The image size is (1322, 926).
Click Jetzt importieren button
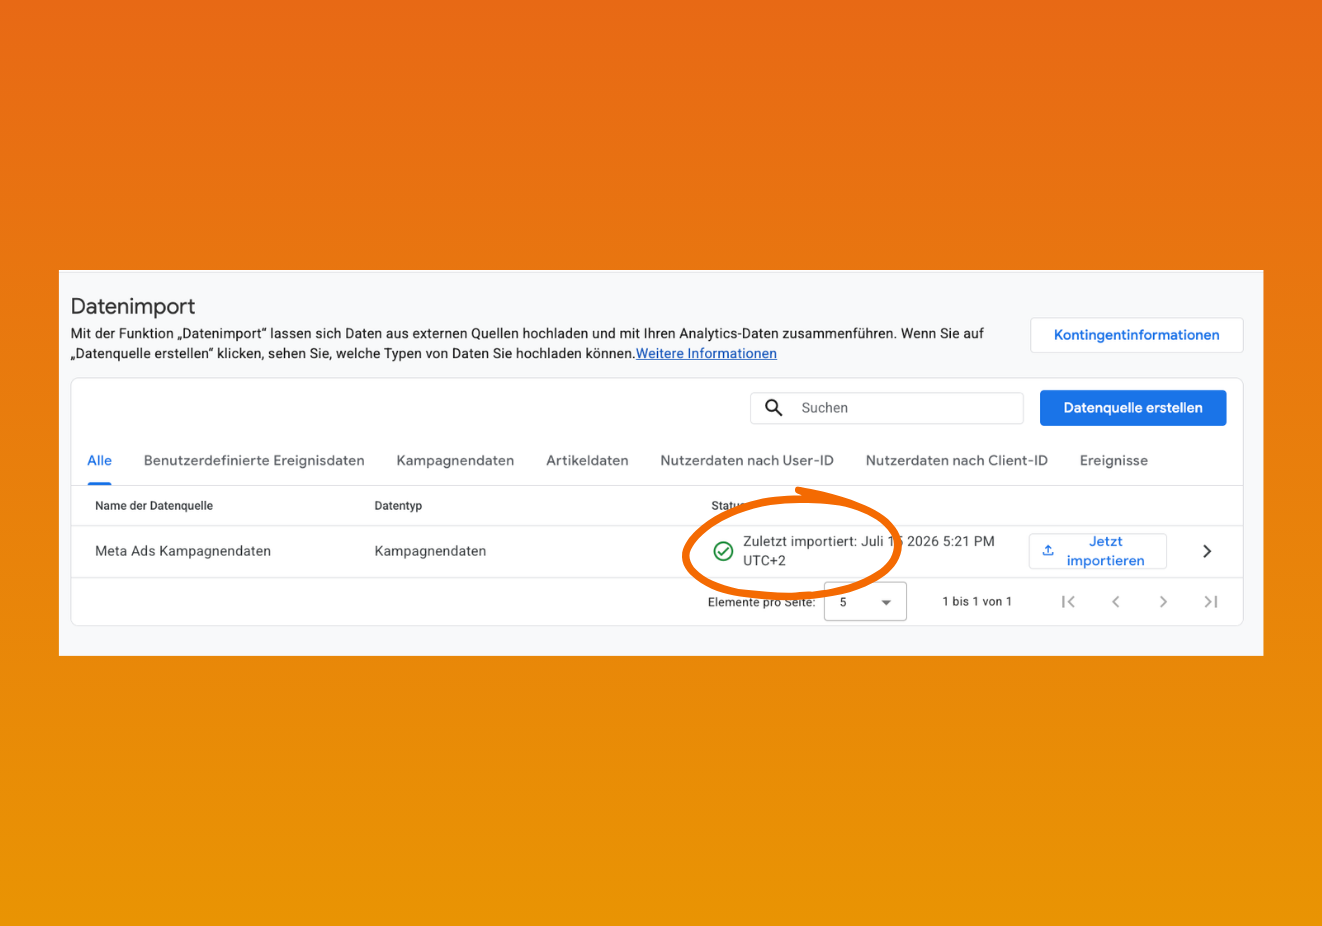tap(1098, 551)
